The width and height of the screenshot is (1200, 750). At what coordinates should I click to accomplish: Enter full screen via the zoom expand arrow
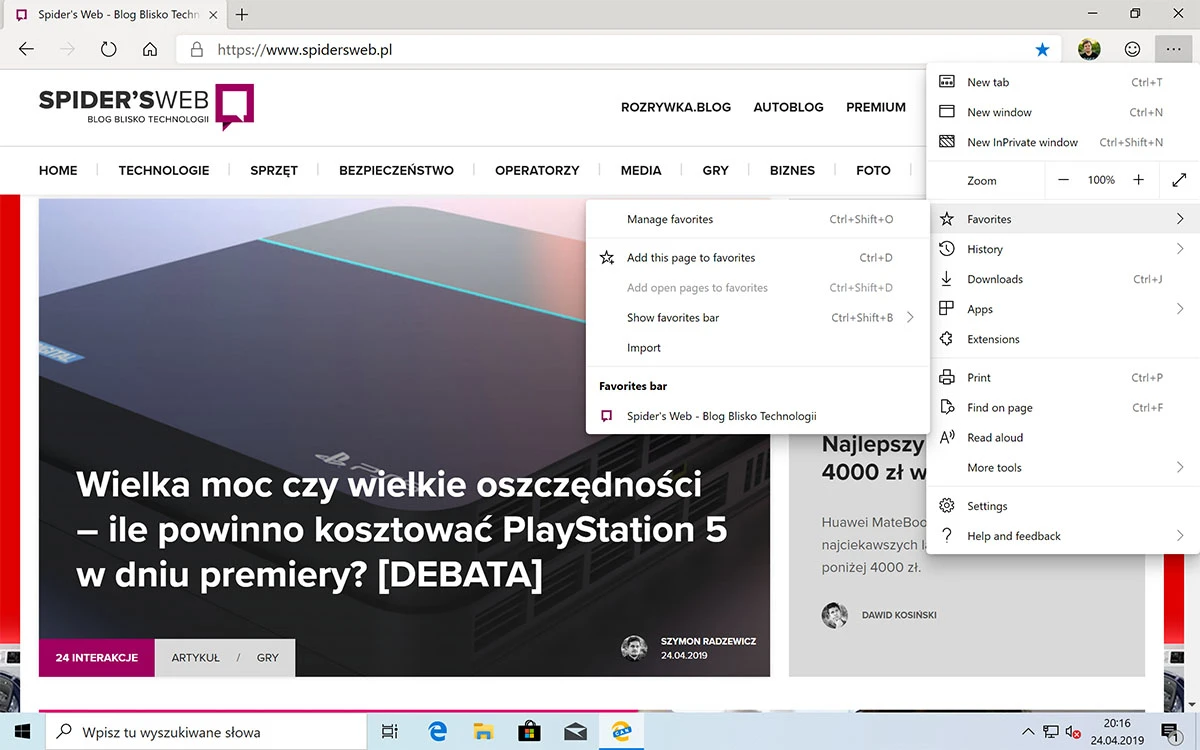tap(1179, 180)
